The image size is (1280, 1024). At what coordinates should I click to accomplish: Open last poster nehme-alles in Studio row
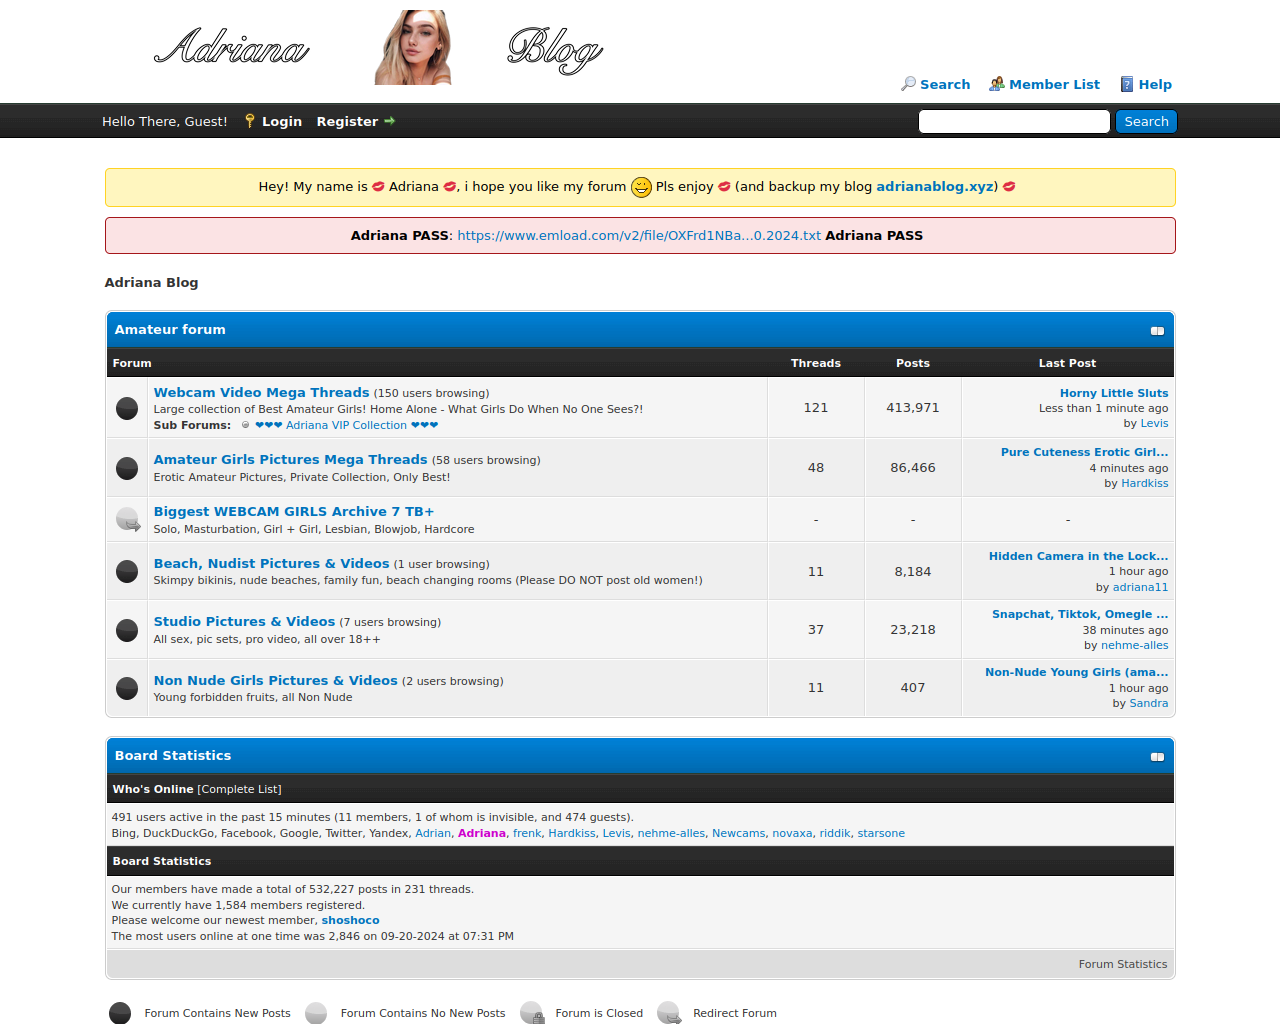point(1135,645)
